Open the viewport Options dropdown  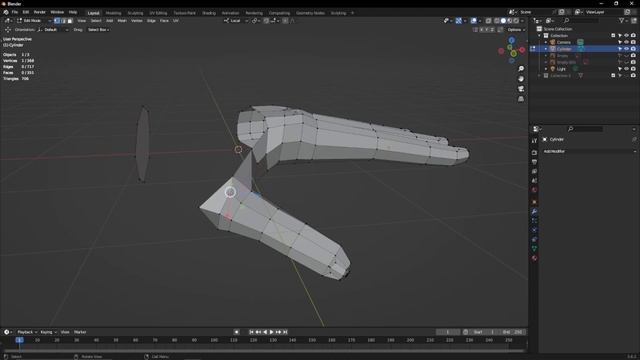pos(516,30)
